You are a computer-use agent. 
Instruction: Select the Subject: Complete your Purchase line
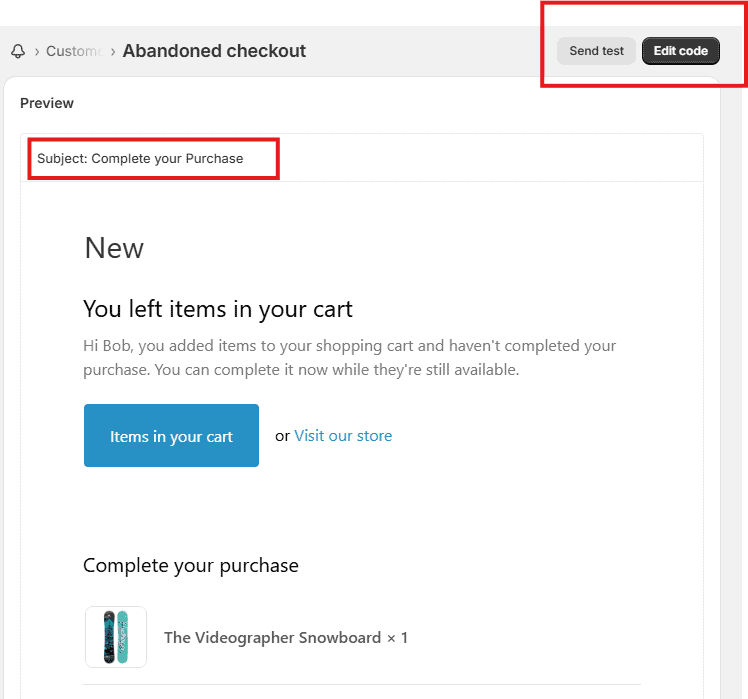(x=140, y=158)
